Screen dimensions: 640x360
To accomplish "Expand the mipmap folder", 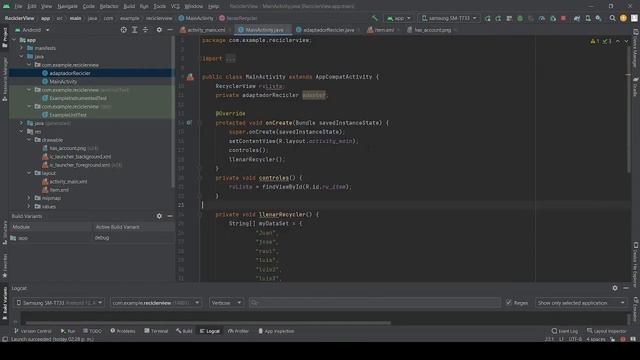I will [x=29, y=198].
